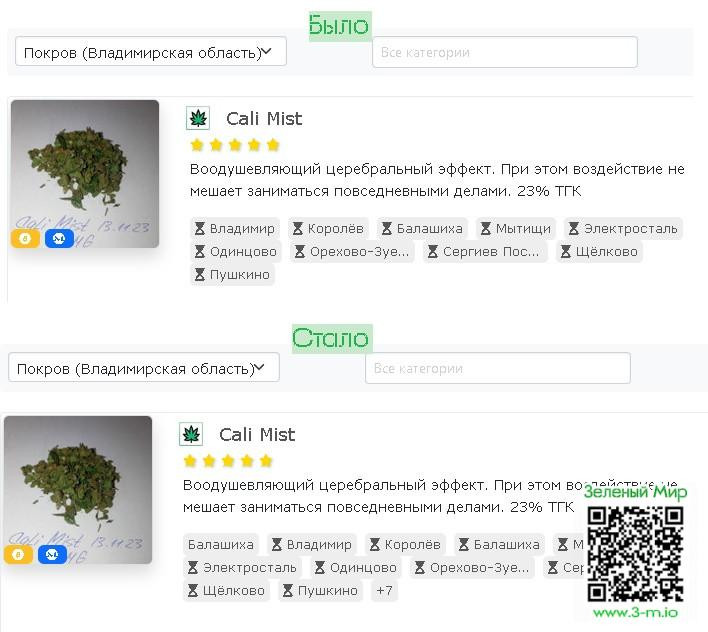Click the bottom cannabis leaf category icon
This screenshot has height=632, width=708.
(x=191, y=434)
